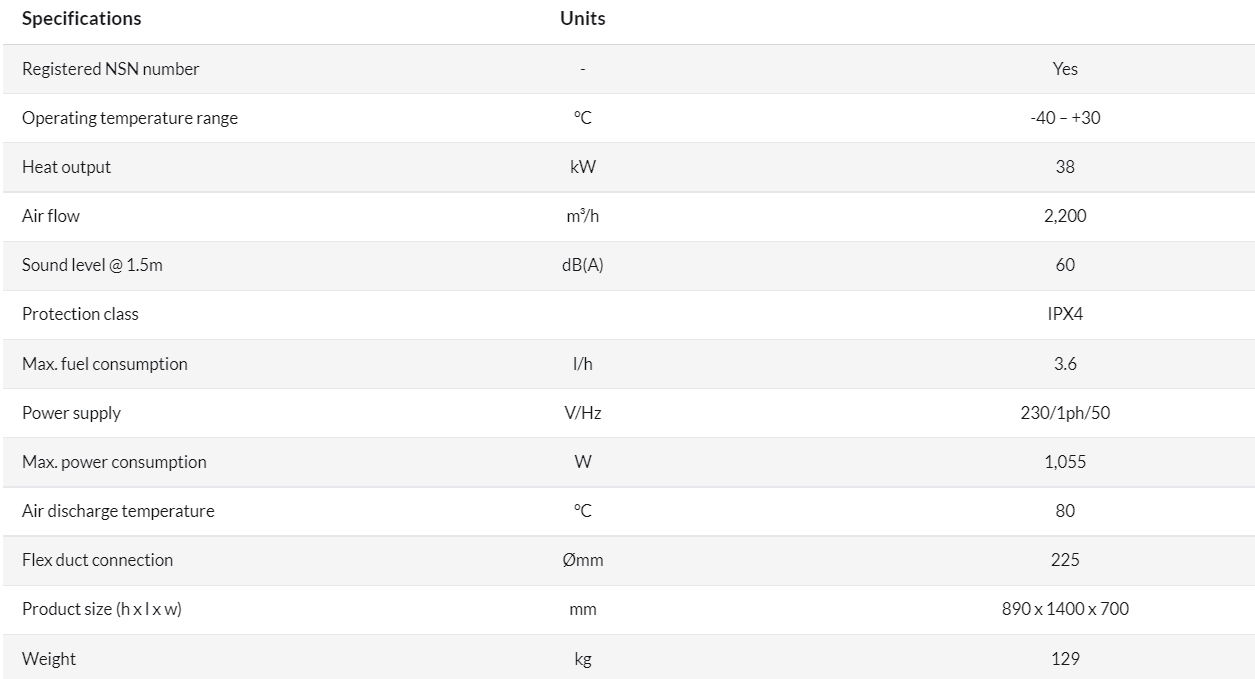Viewport: 1255px width, 679px height.
Task: Click the -40 – +30 temperature value
Action: click(x=1065, y=118)
